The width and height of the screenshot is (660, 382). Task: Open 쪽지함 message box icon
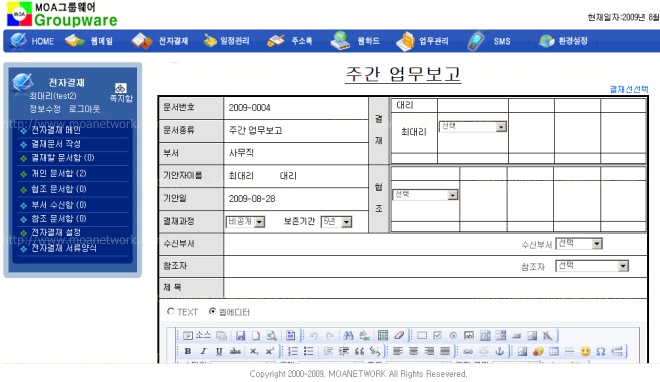click(x=121, y=93)
